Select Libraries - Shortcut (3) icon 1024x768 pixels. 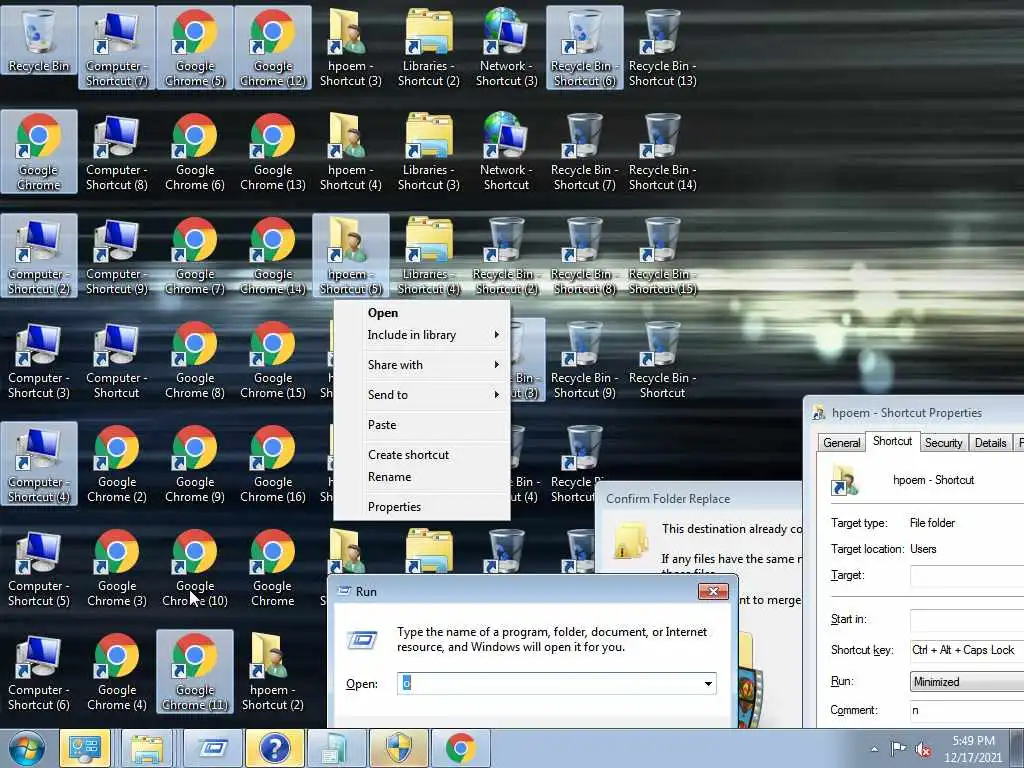click(429, 152)
